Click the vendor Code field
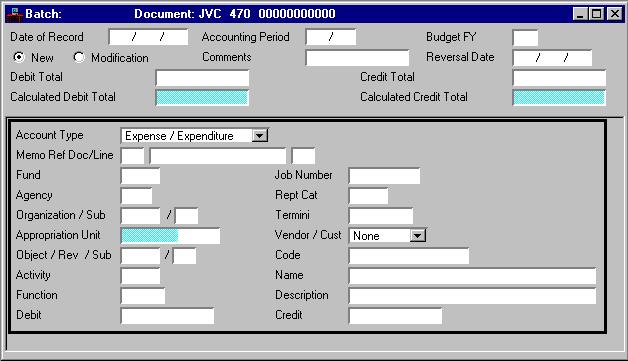 pos(409,256)
